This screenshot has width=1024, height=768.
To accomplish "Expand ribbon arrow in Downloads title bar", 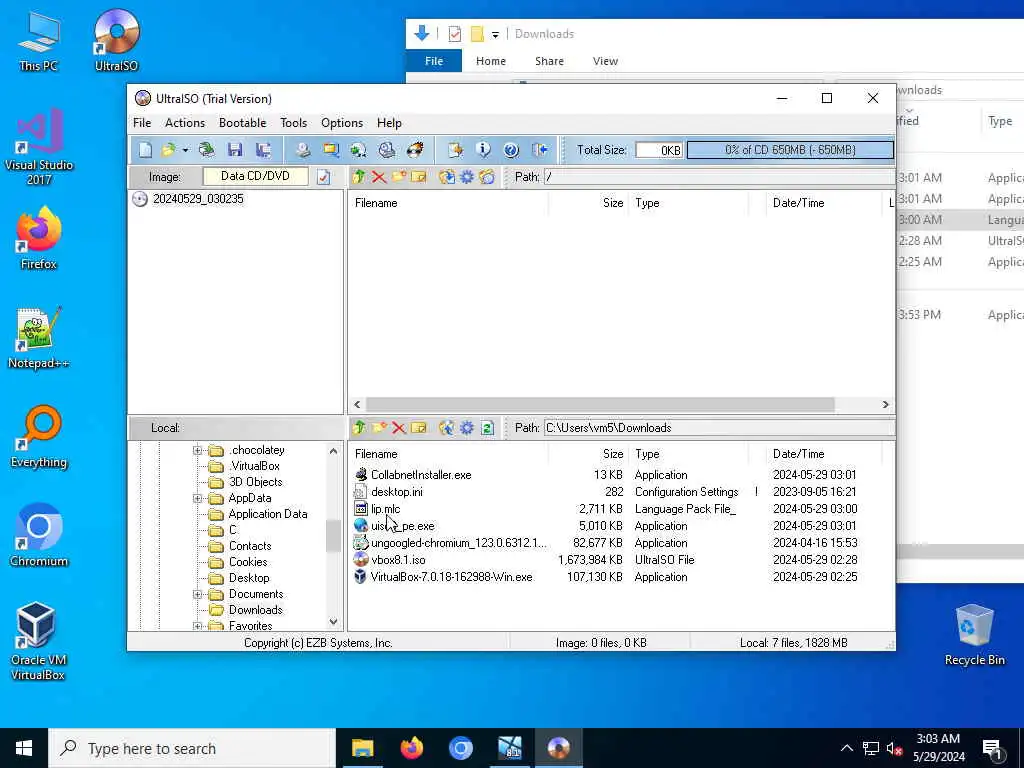I will tap(495, 35).
